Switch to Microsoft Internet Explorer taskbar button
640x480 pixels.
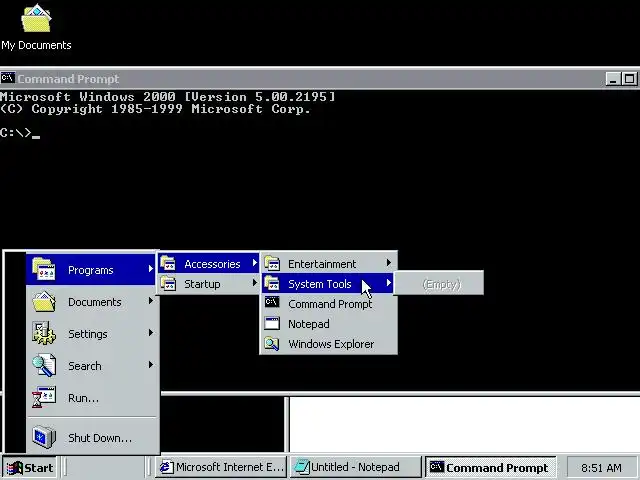[221, 467]
